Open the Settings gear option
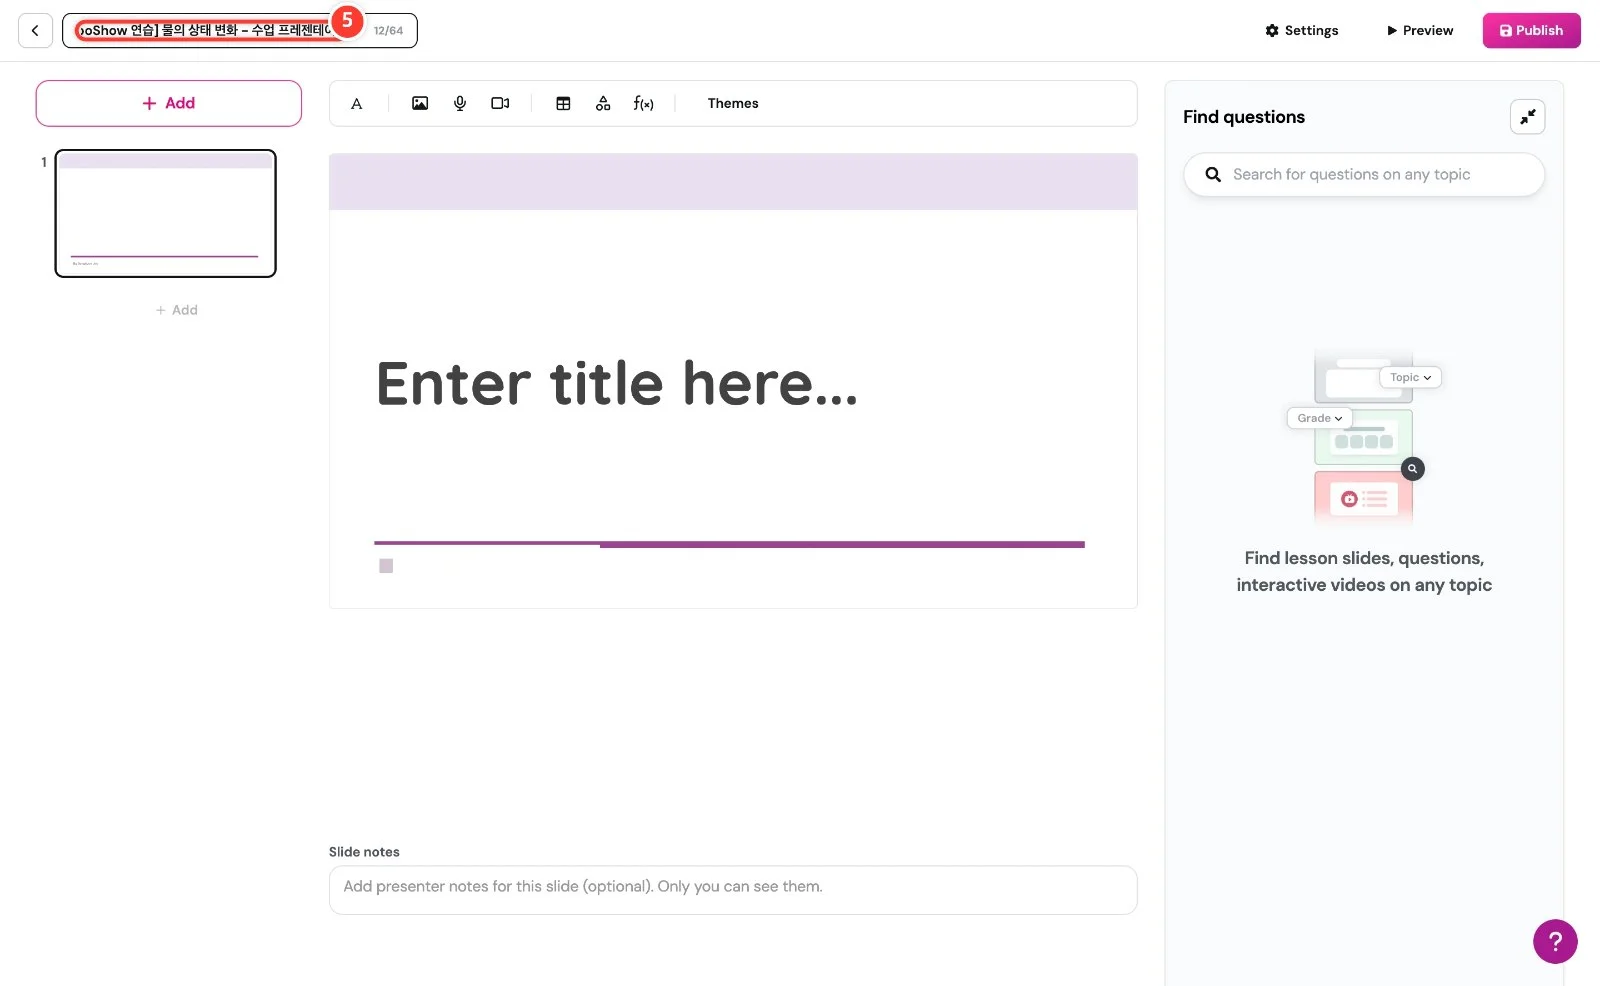The width and height of the screenshot is (1600, 986). (x=1301, y=31)
